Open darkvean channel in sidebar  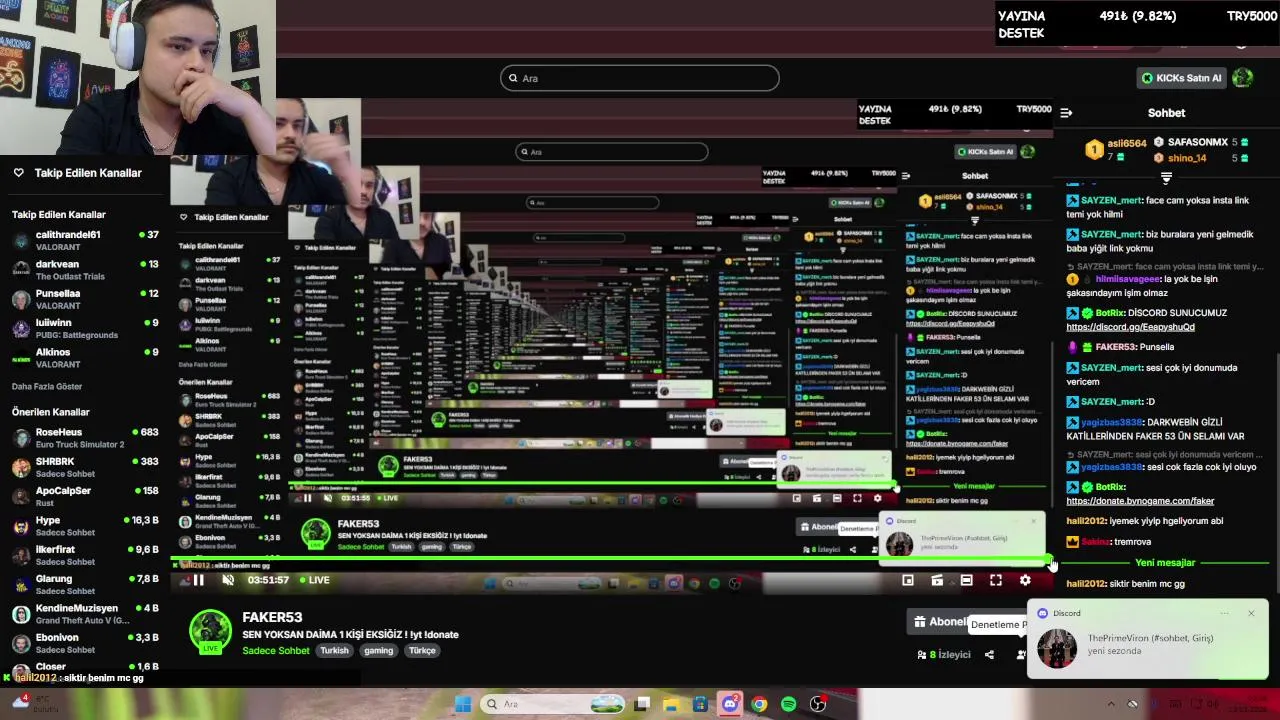pos(85,270)
